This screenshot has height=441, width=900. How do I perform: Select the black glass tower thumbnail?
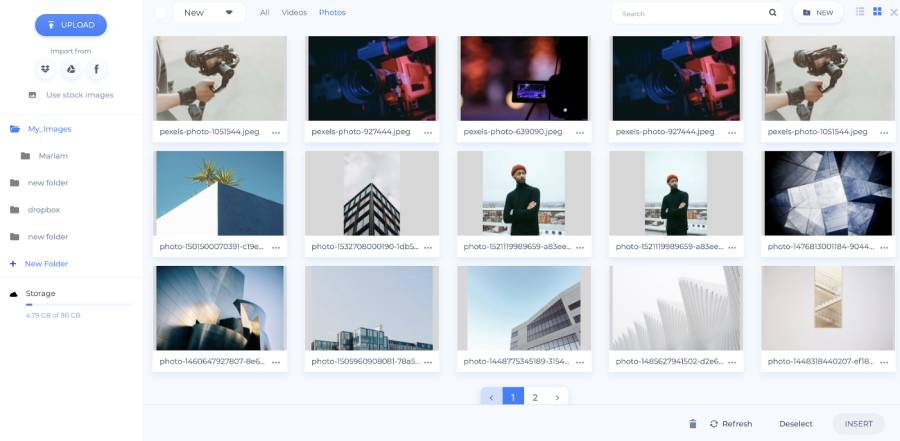coord(372,193)
